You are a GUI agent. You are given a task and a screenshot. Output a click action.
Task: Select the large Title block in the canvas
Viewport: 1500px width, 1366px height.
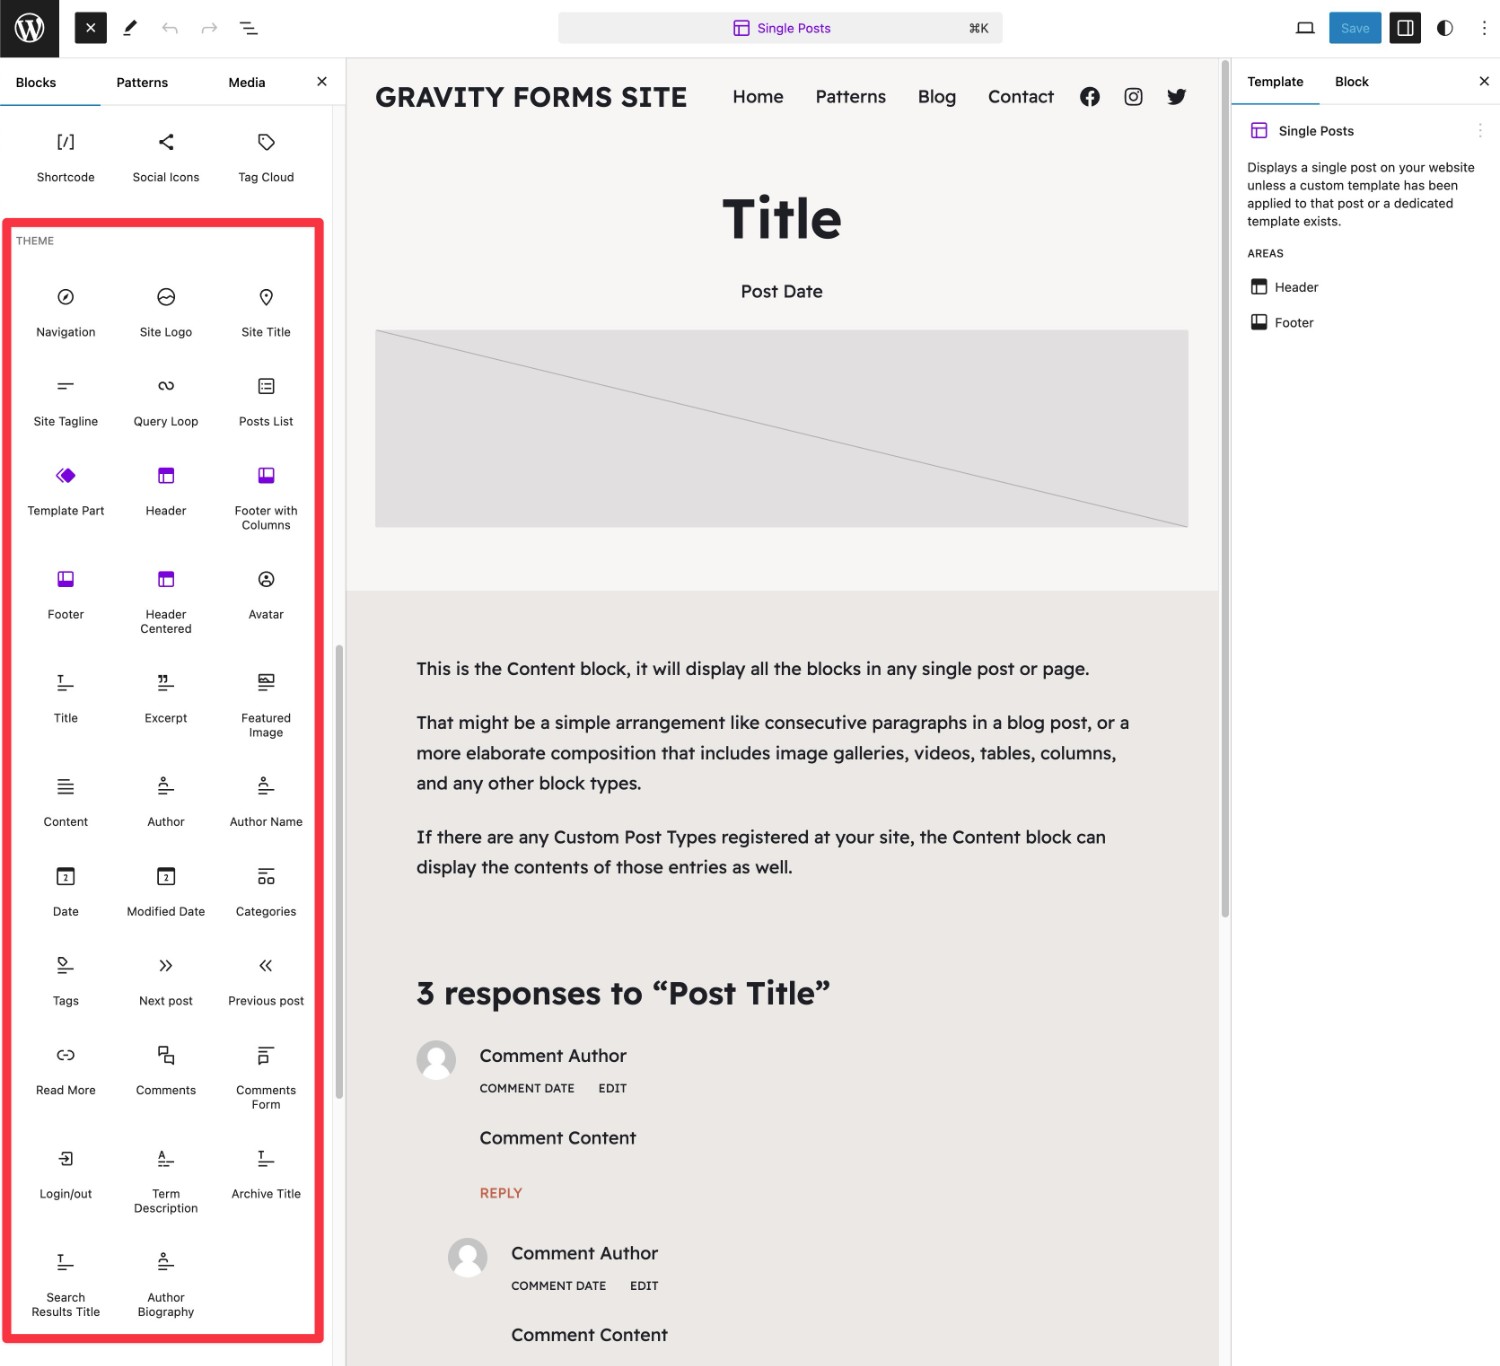coord(782,219)
